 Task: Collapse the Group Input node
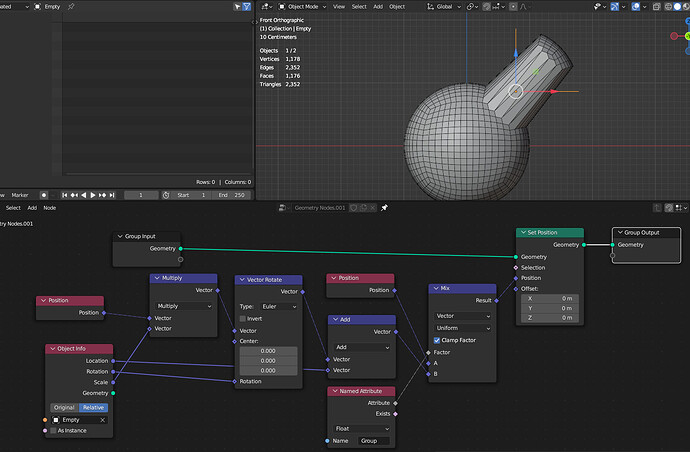[120, 236]
